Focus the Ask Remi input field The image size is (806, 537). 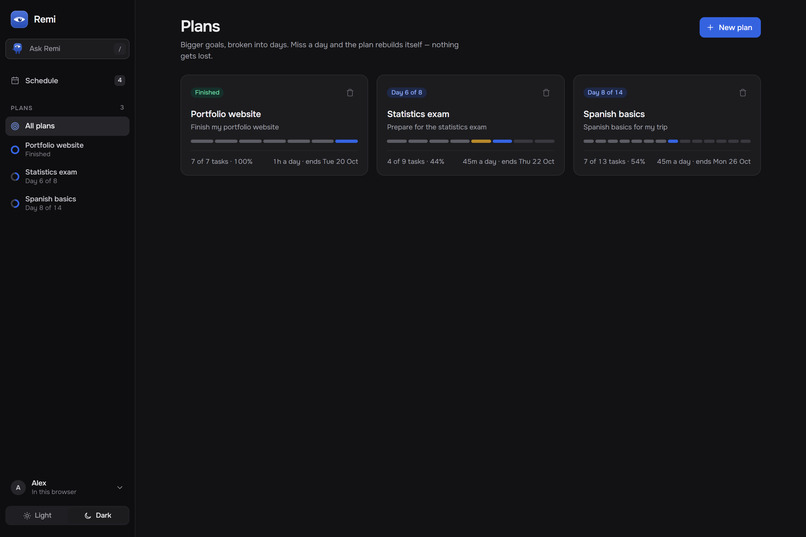(x=67, y=49)
